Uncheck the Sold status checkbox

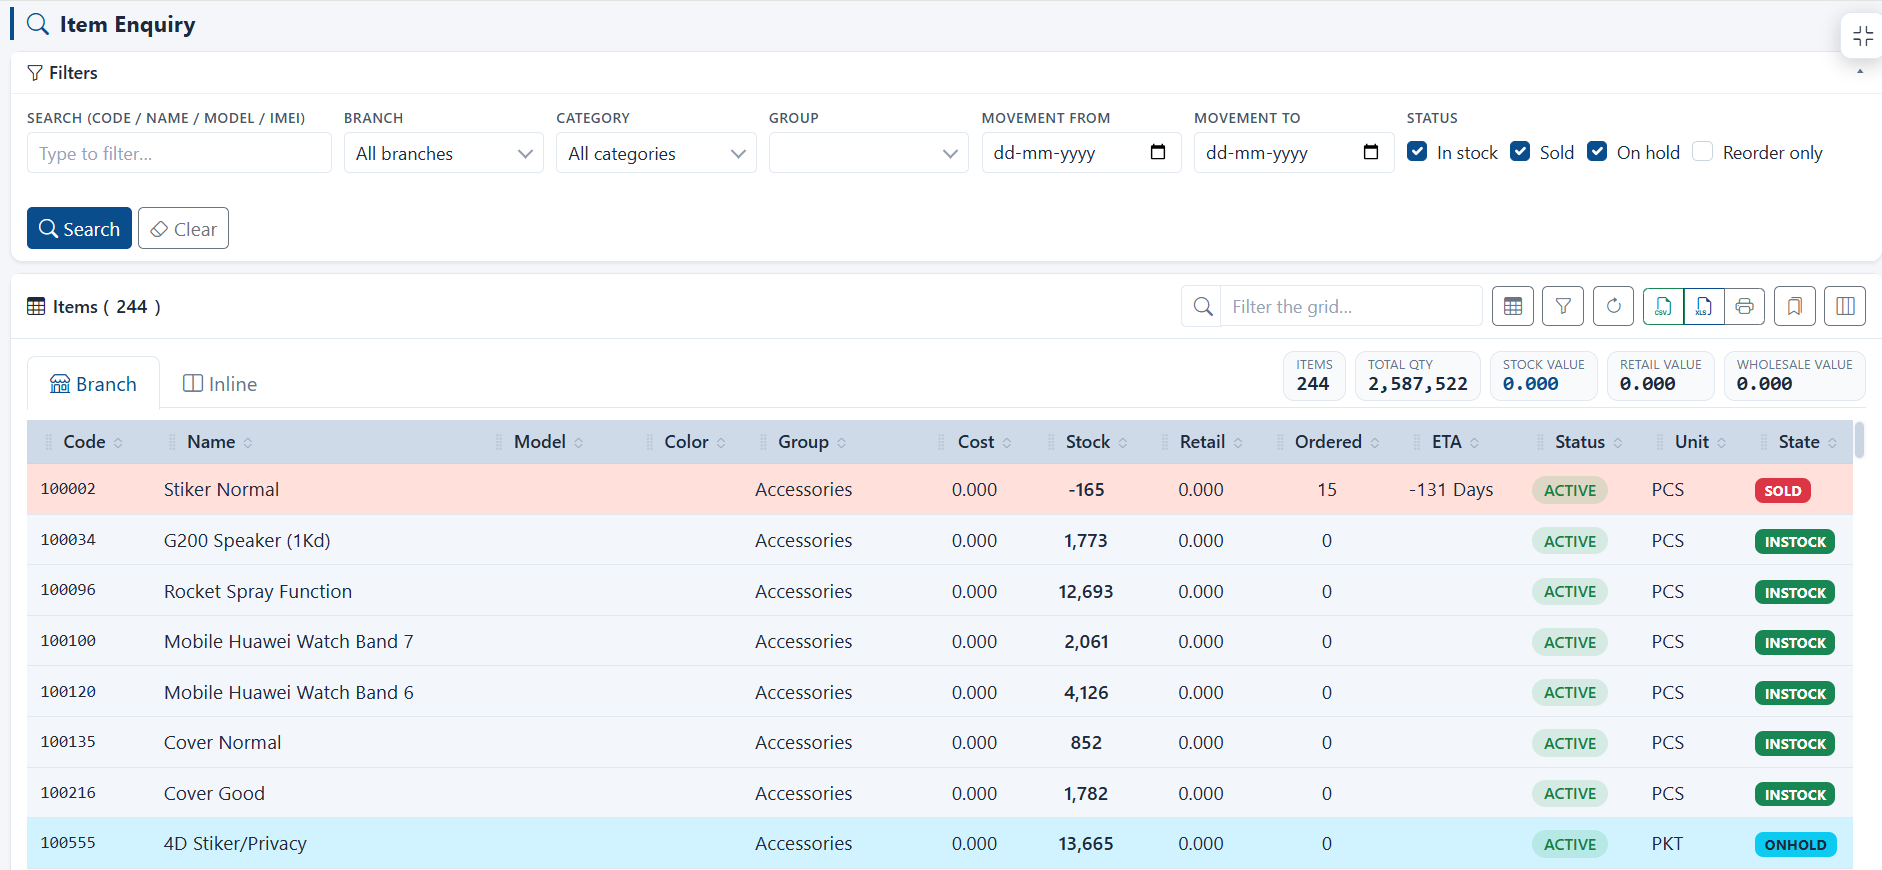1520,151
